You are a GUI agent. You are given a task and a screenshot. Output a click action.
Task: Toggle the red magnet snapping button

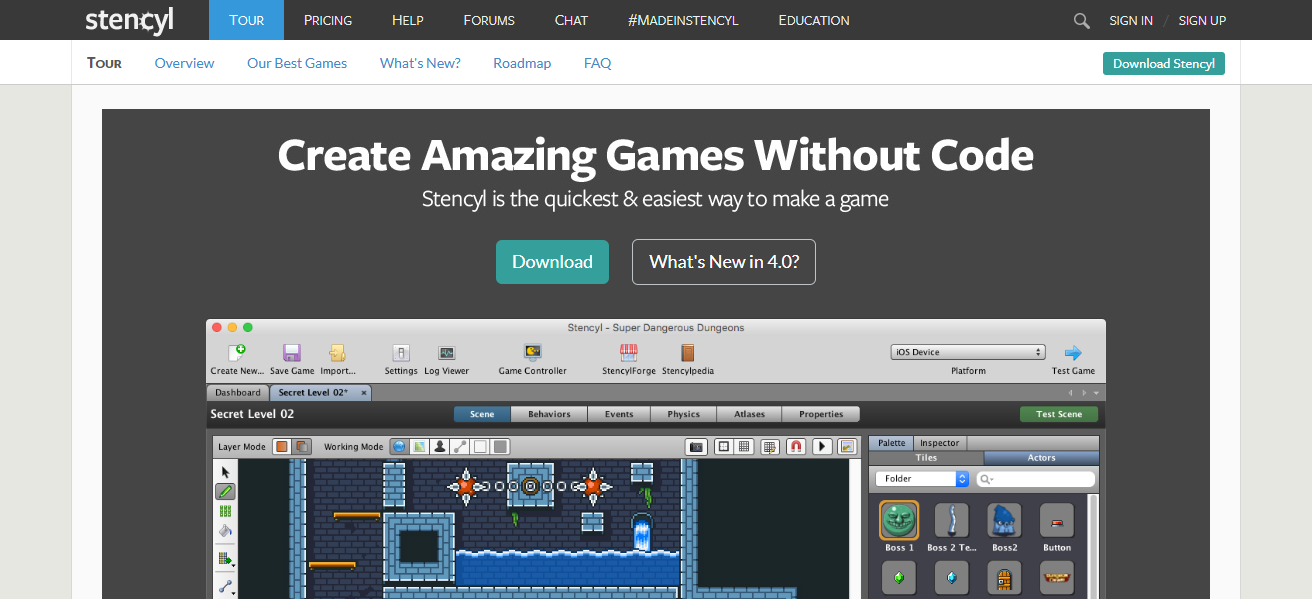pos(797,446)
